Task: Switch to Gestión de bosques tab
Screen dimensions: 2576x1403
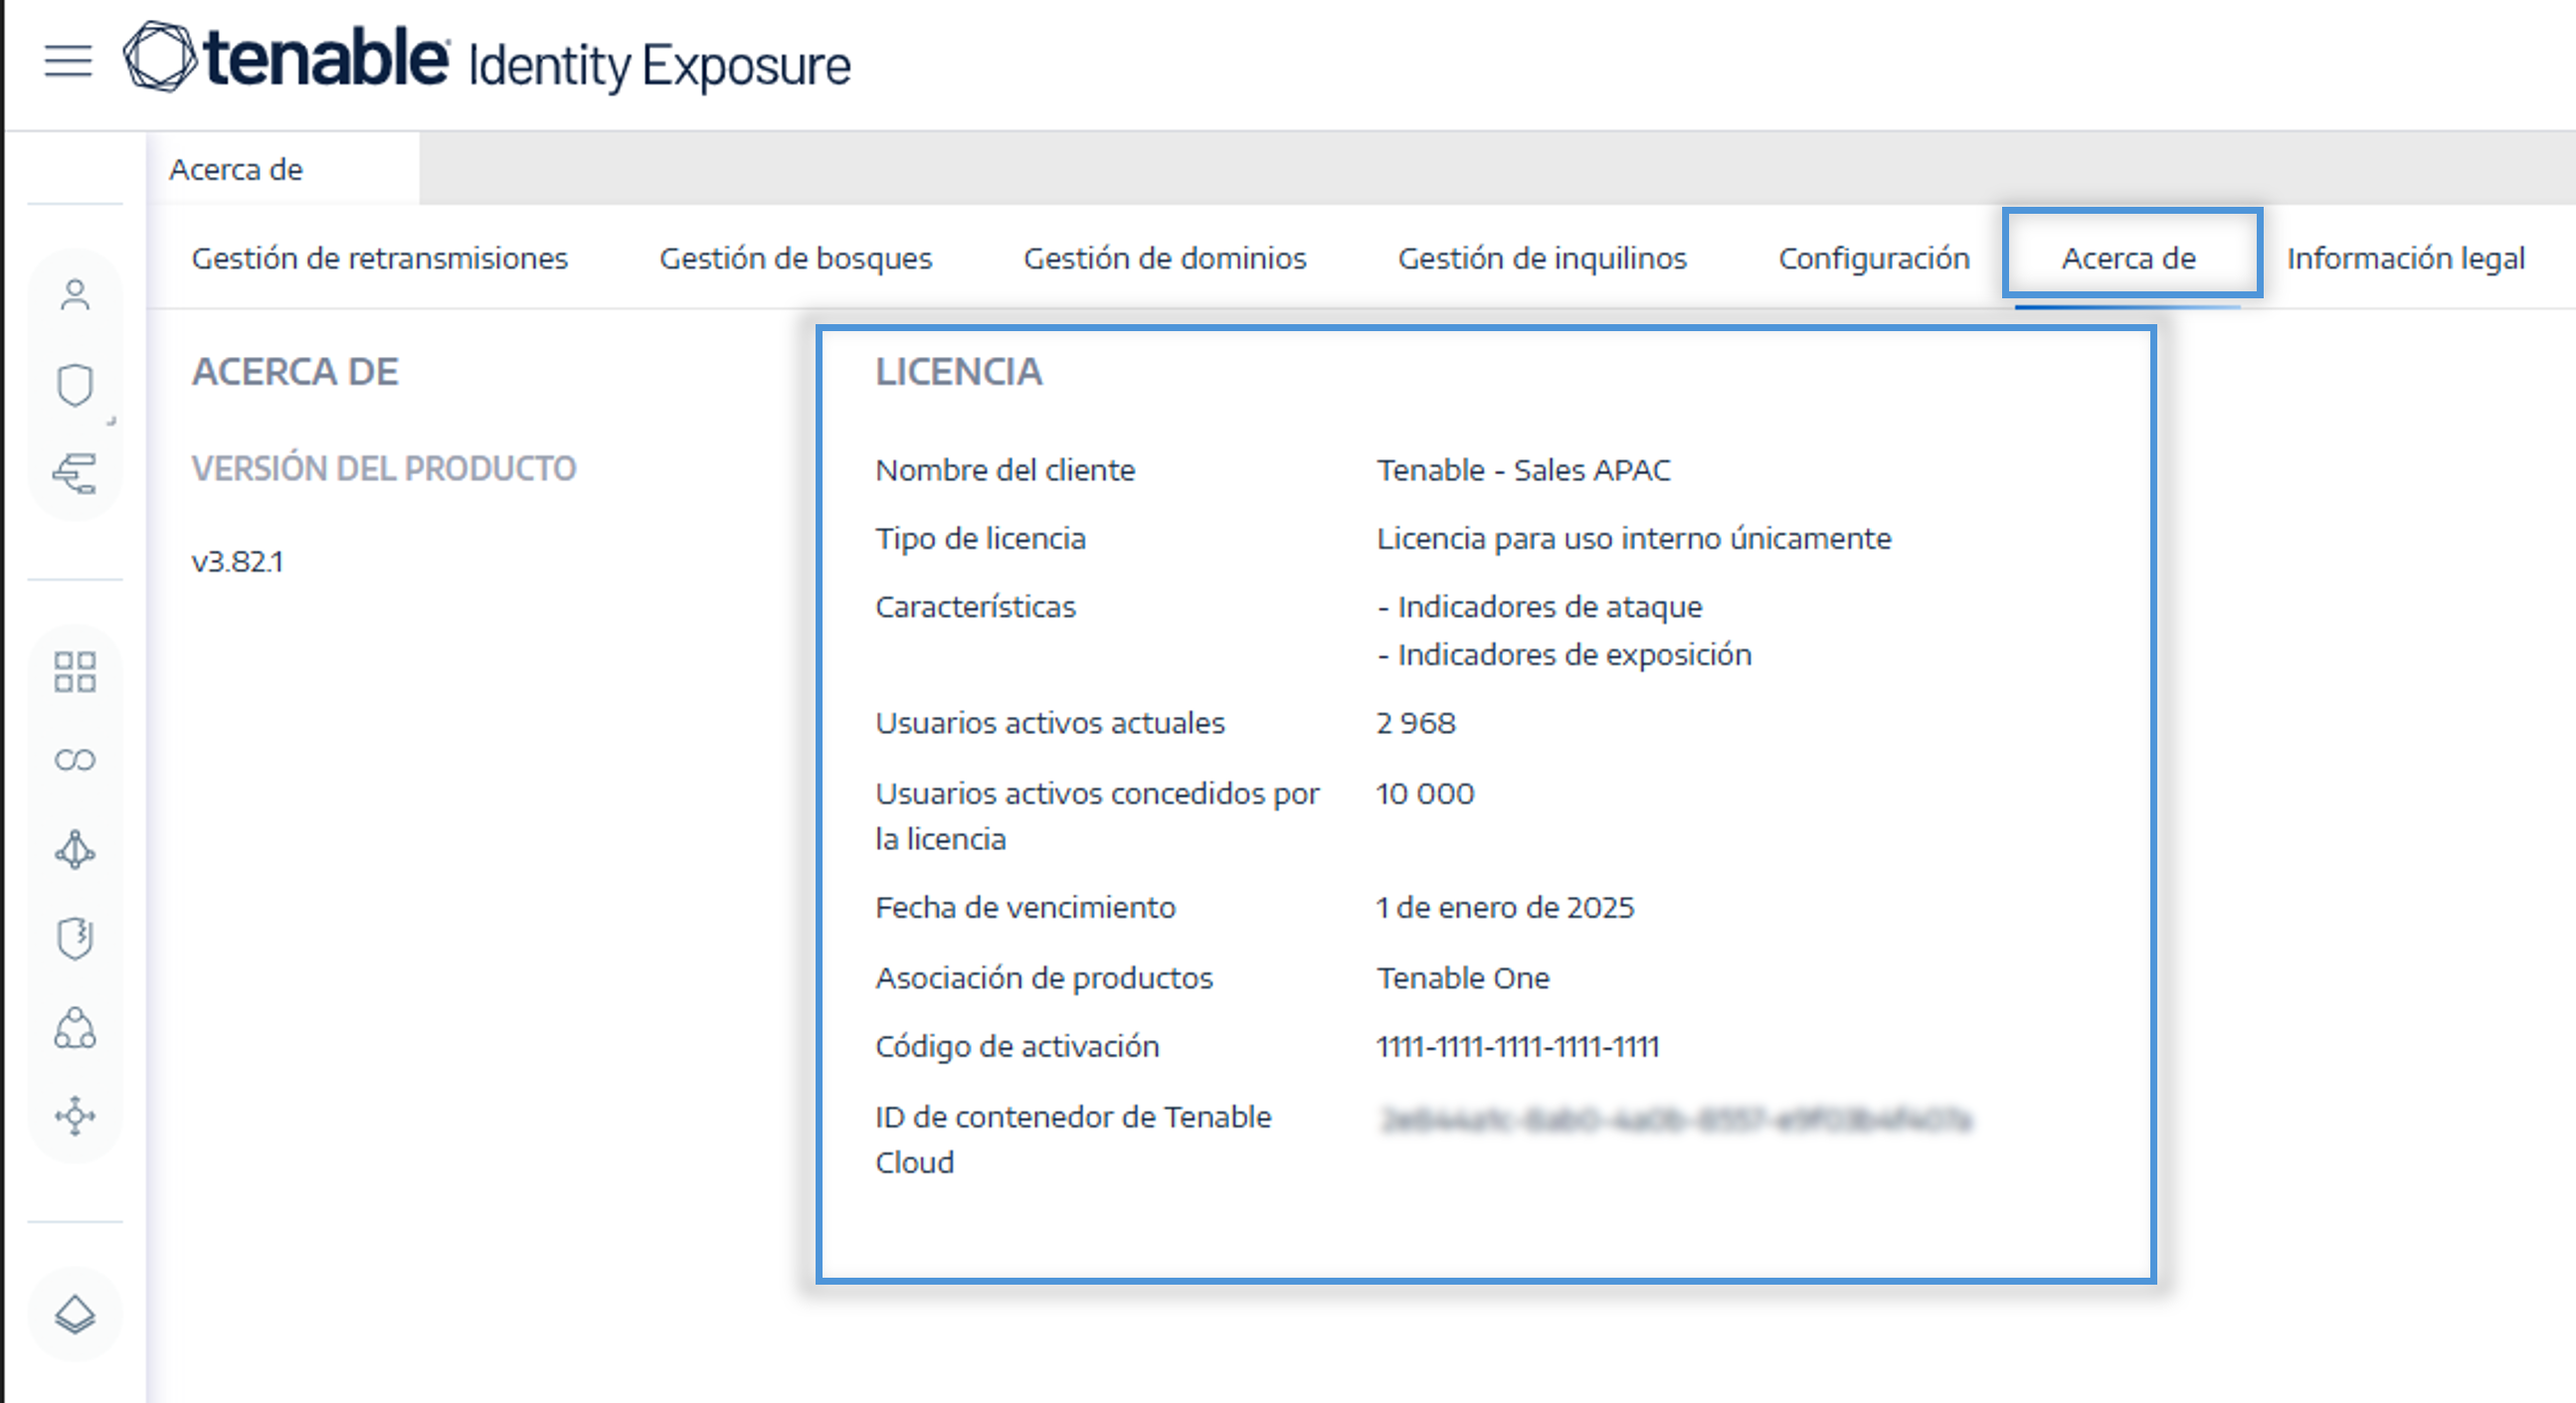Action: click(796, 258)
